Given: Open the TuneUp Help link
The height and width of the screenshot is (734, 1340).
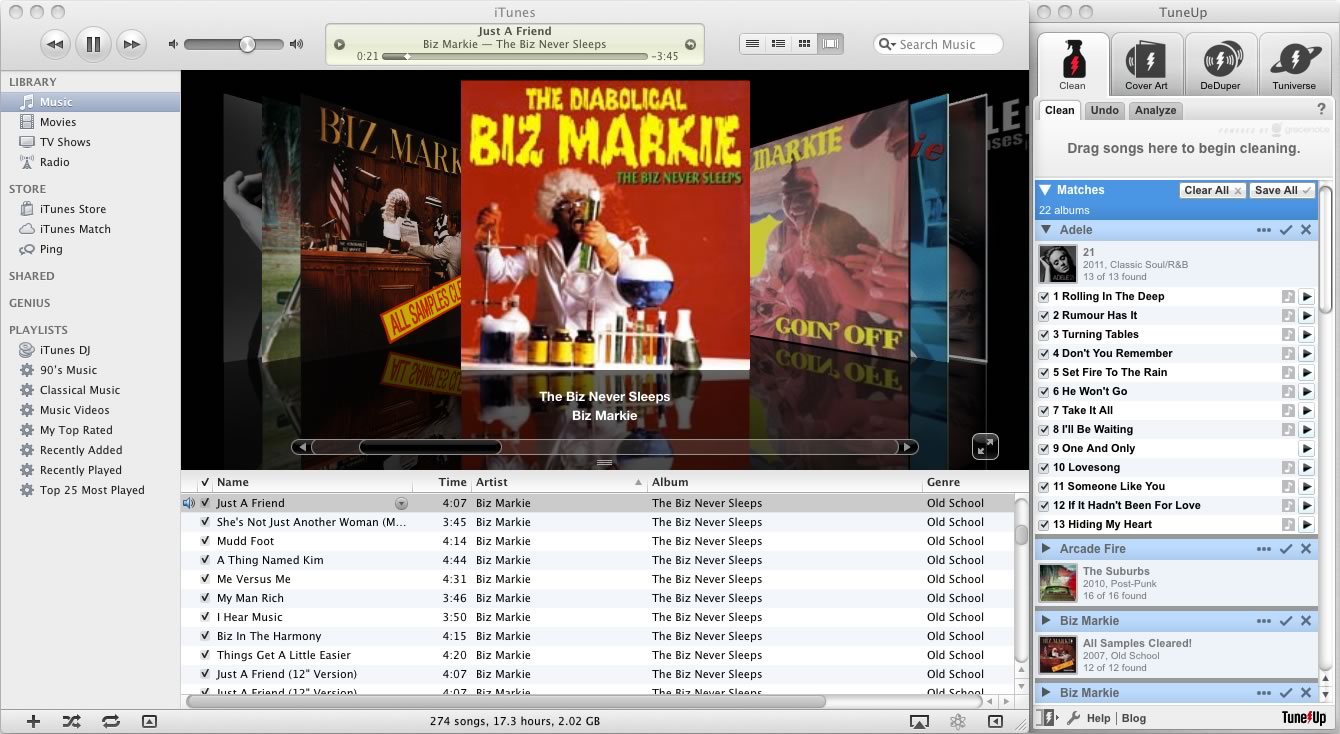Looking at the screenshot, I should pyautogui.click(x=1098, y=718).
